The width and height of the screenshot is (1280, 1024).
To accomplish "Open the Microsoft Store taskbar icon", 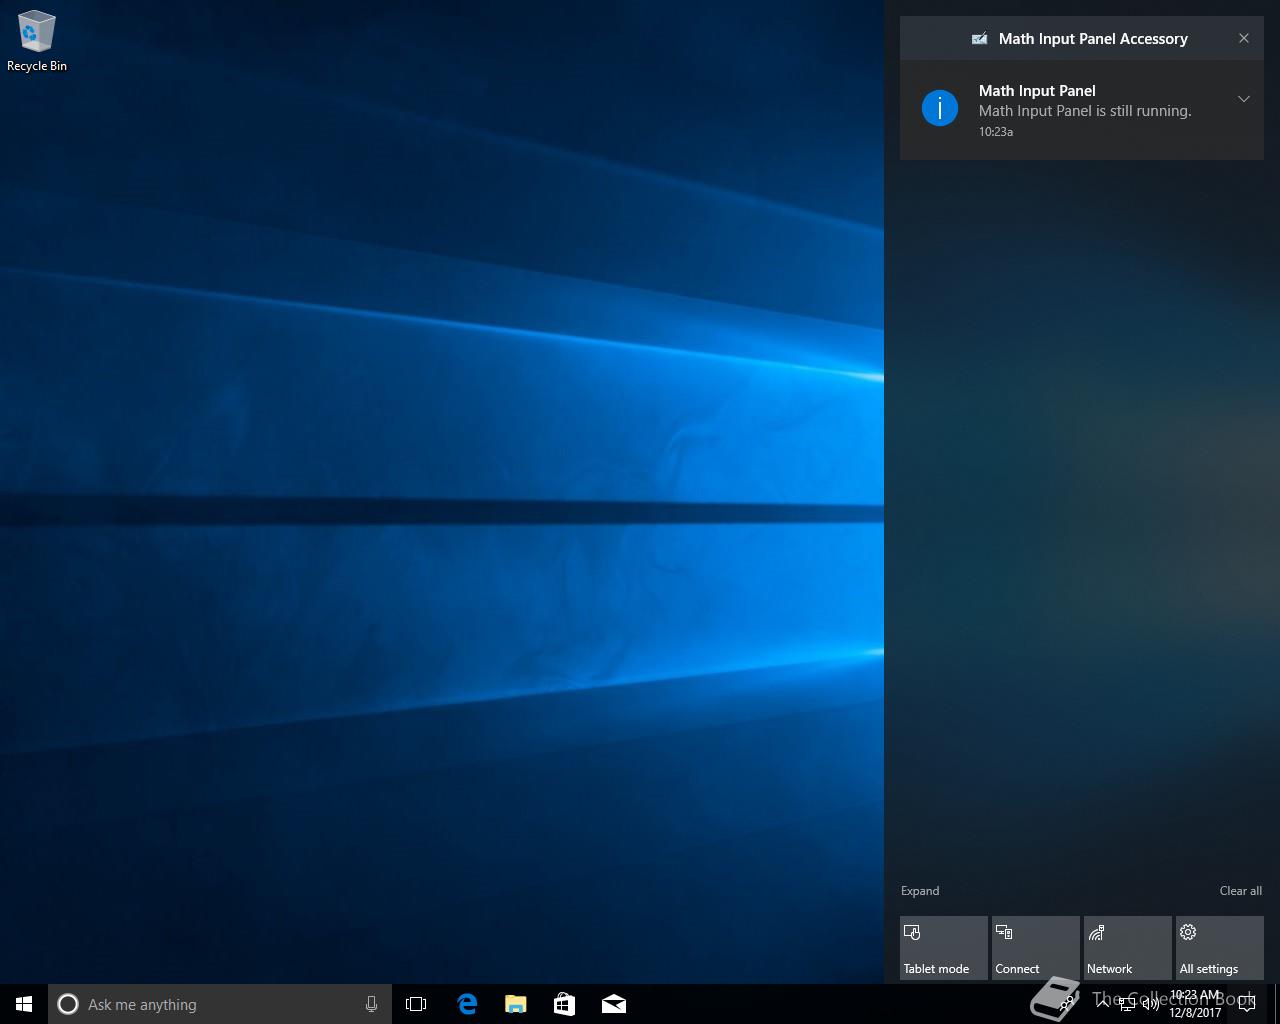I will 565,1004.
